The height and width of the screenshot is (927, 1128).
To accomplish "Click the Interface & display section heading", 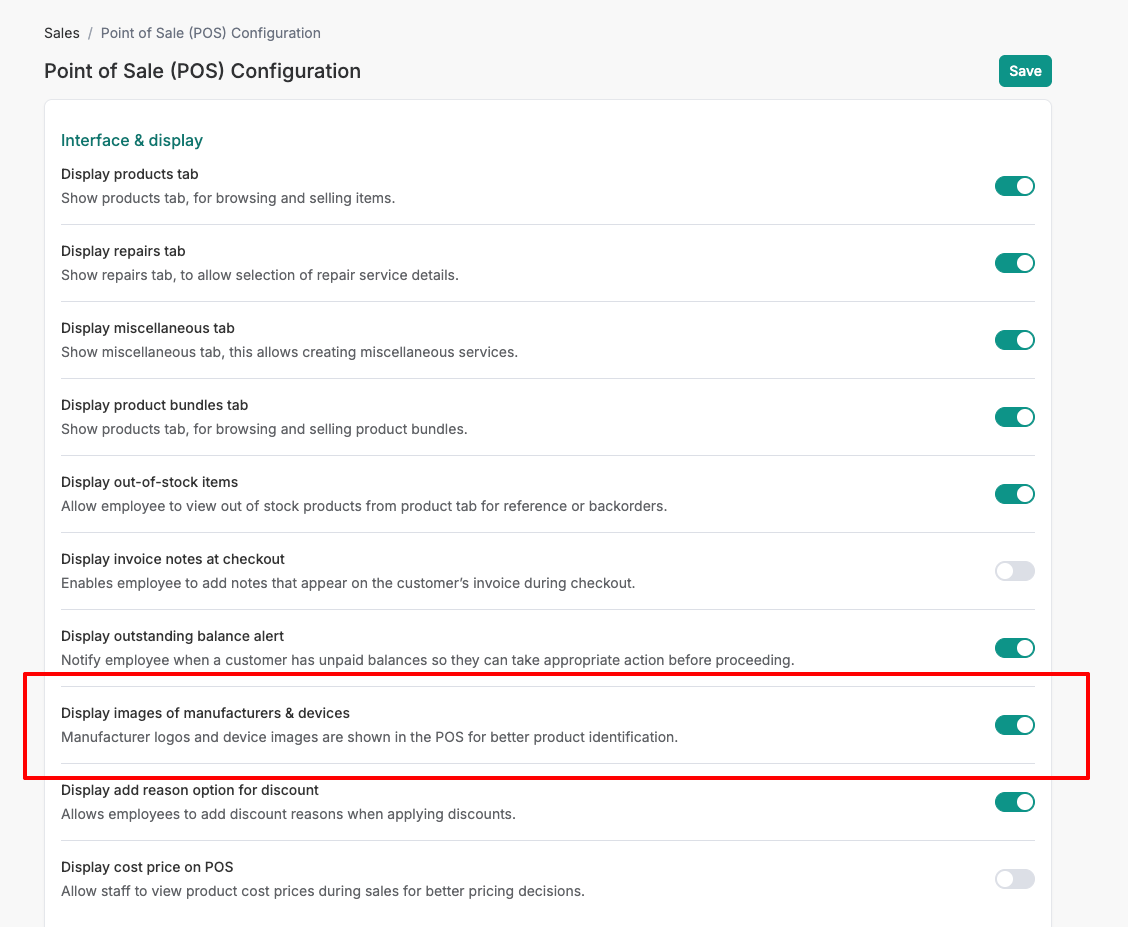I will (132, 140).
